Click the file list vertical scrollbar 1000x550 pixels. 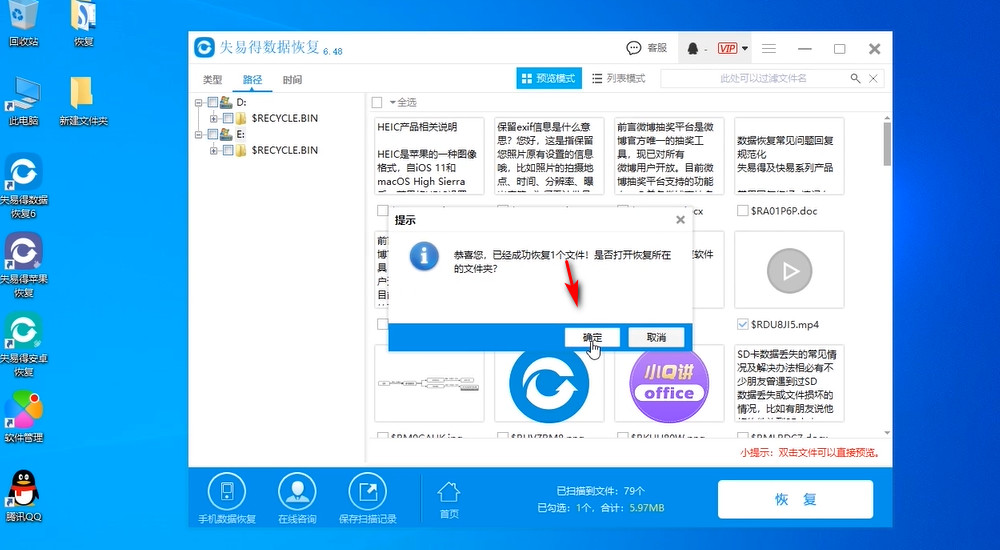pos(887,144)
